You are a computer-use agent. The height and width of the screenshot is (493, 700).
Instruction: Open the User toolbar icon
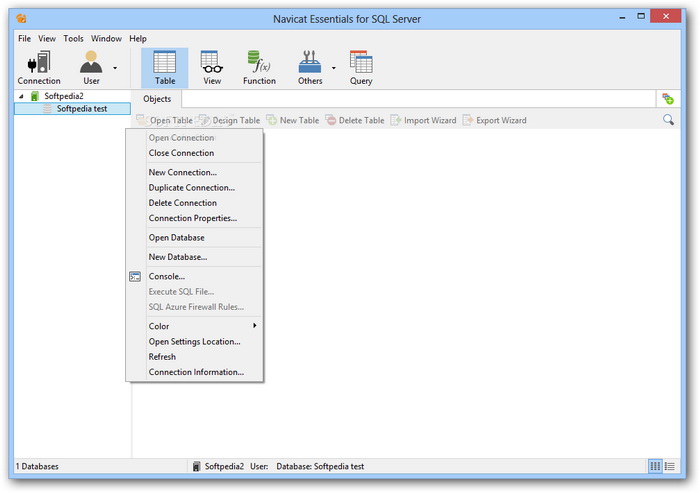click(91, 66)
